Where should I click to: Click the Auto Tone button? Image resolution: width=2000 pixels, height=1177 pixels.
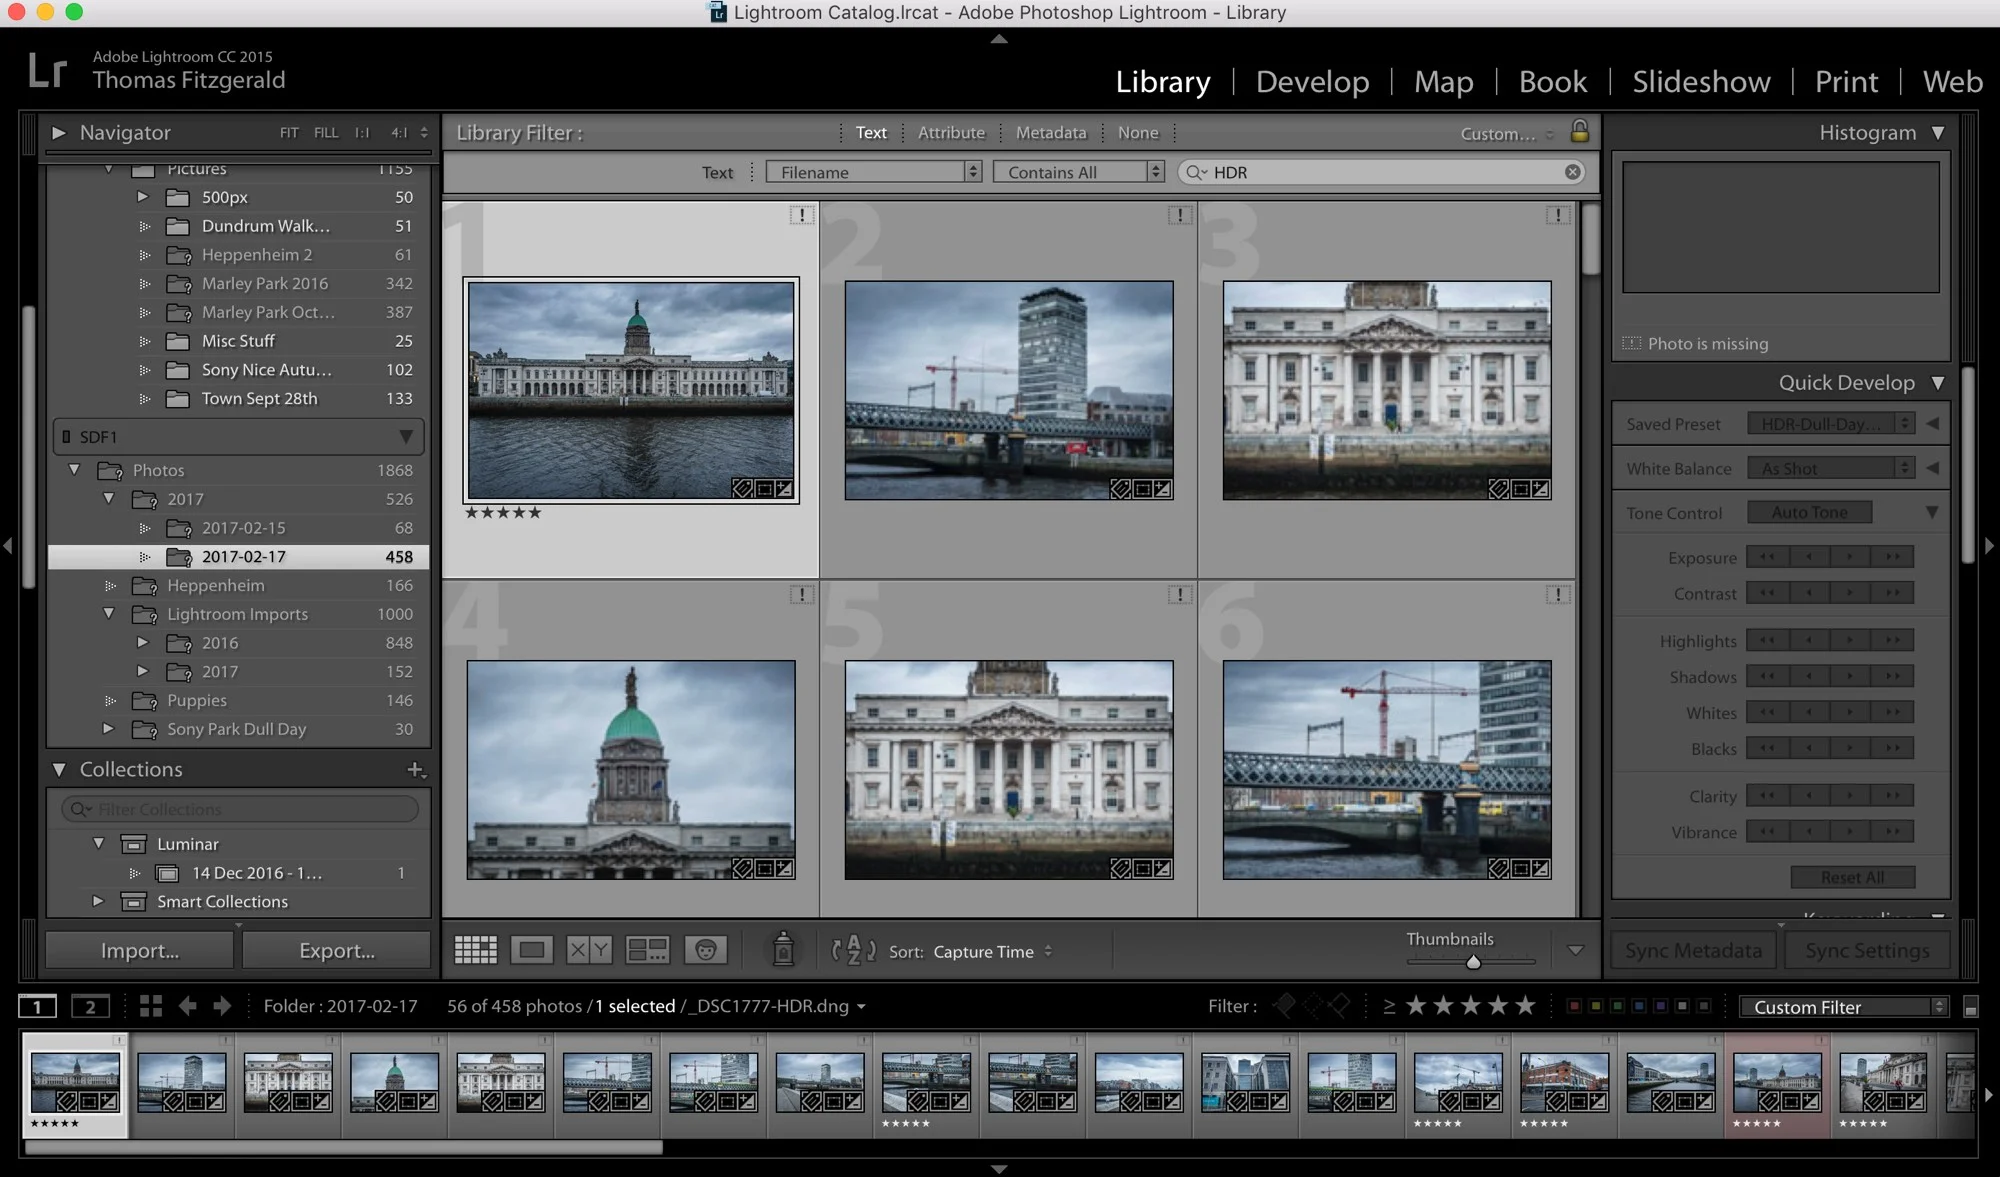[1809, 512]
